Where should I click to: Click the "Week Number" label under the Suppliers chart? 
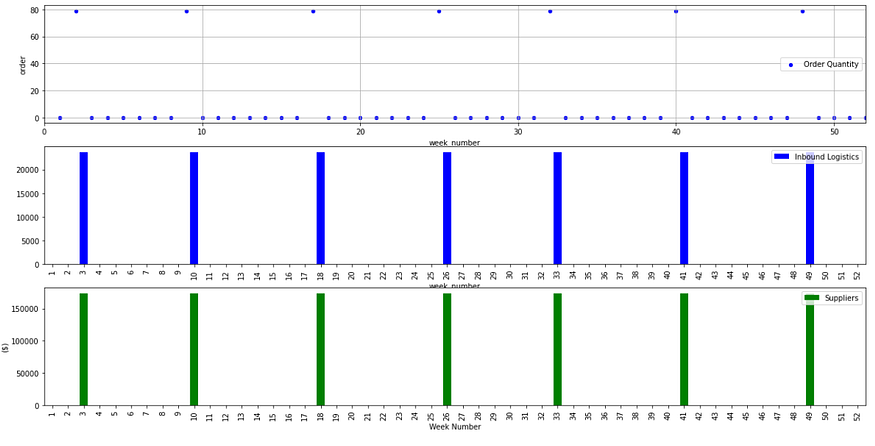[454, 427]
